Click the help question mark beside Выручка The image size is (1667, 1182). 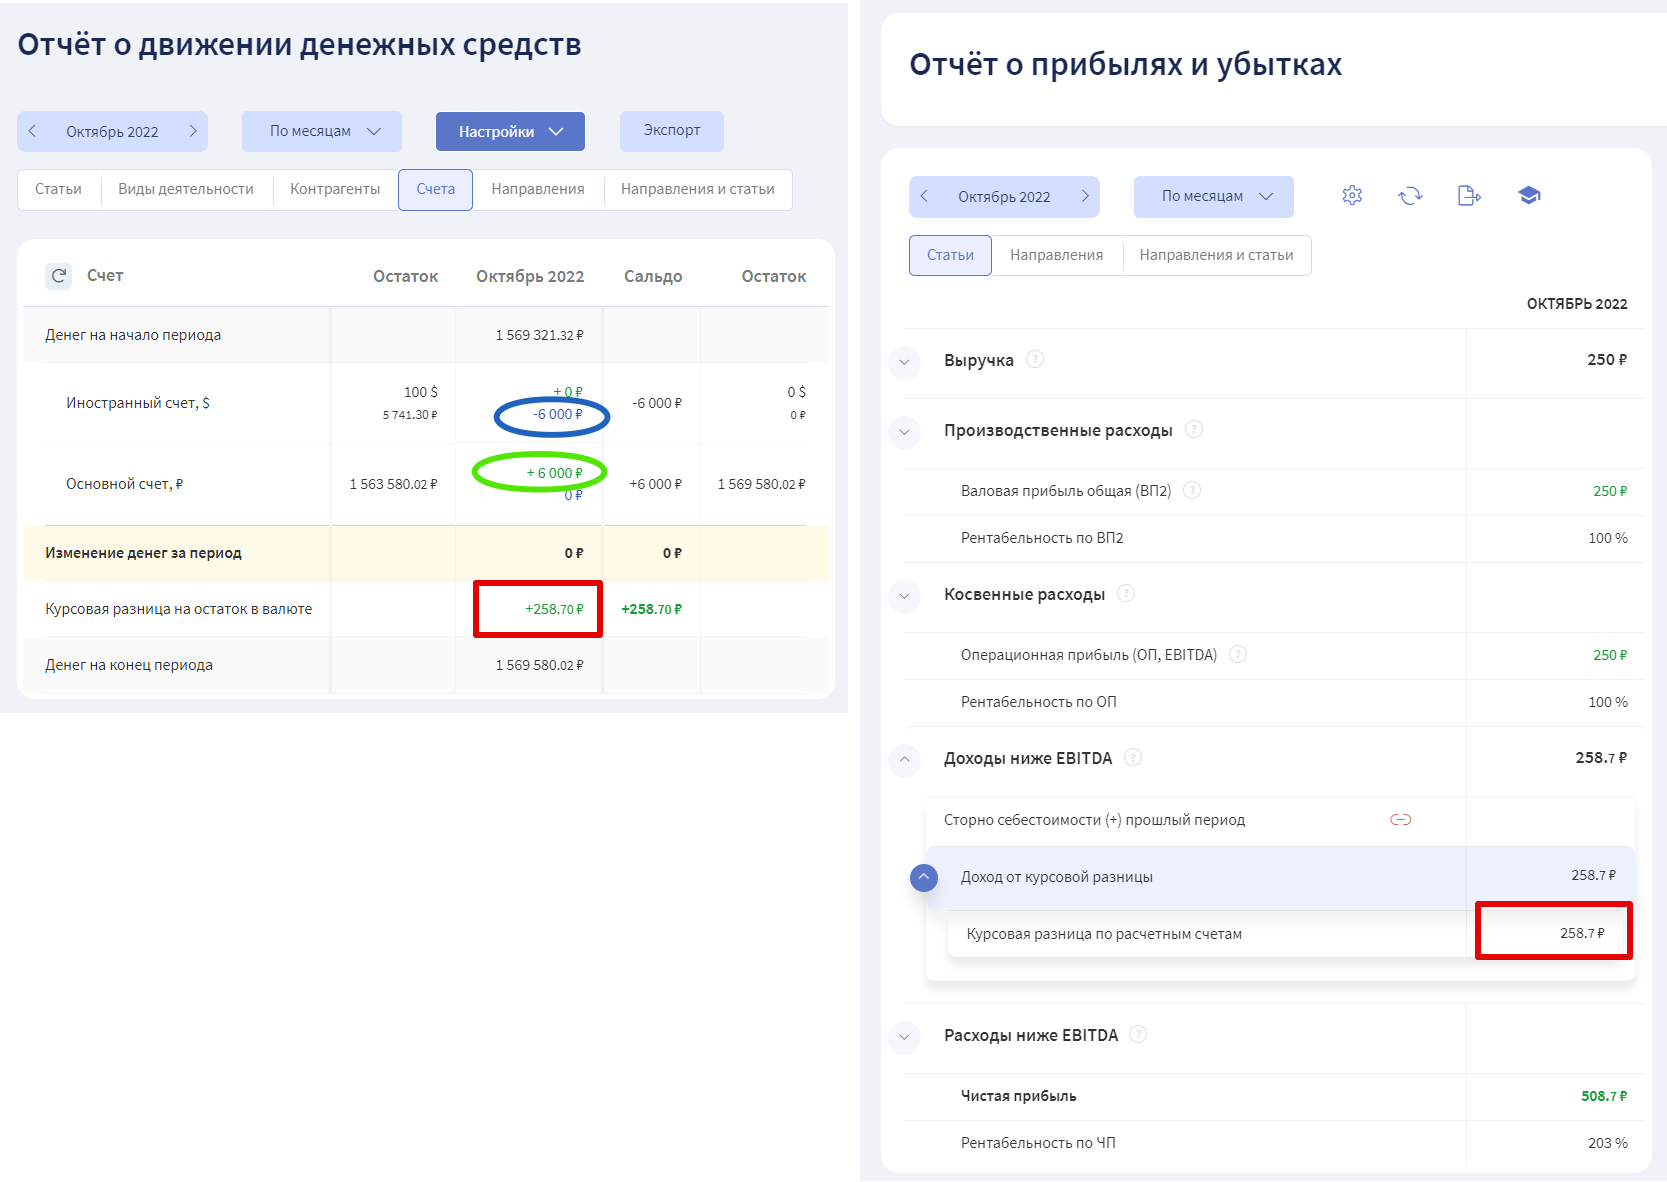(x=1035, y=359)
